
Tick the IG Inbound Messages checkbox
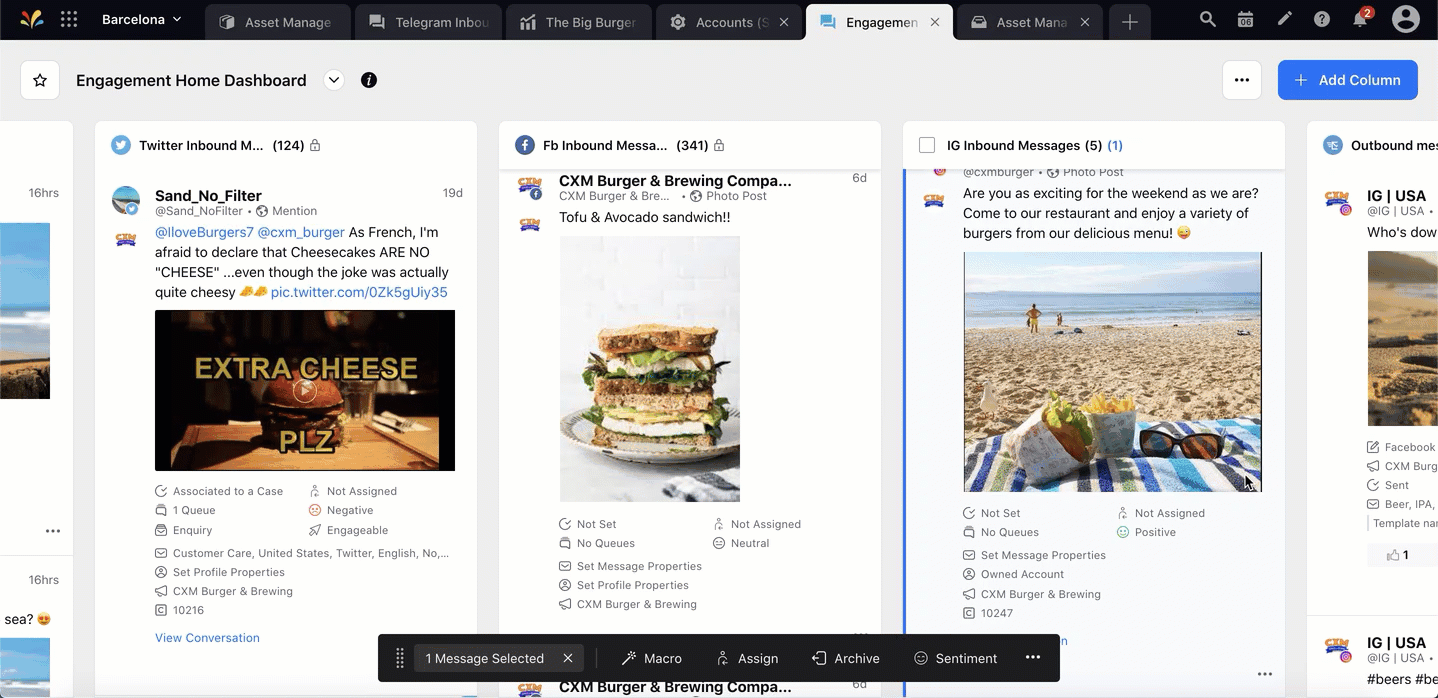927,145
